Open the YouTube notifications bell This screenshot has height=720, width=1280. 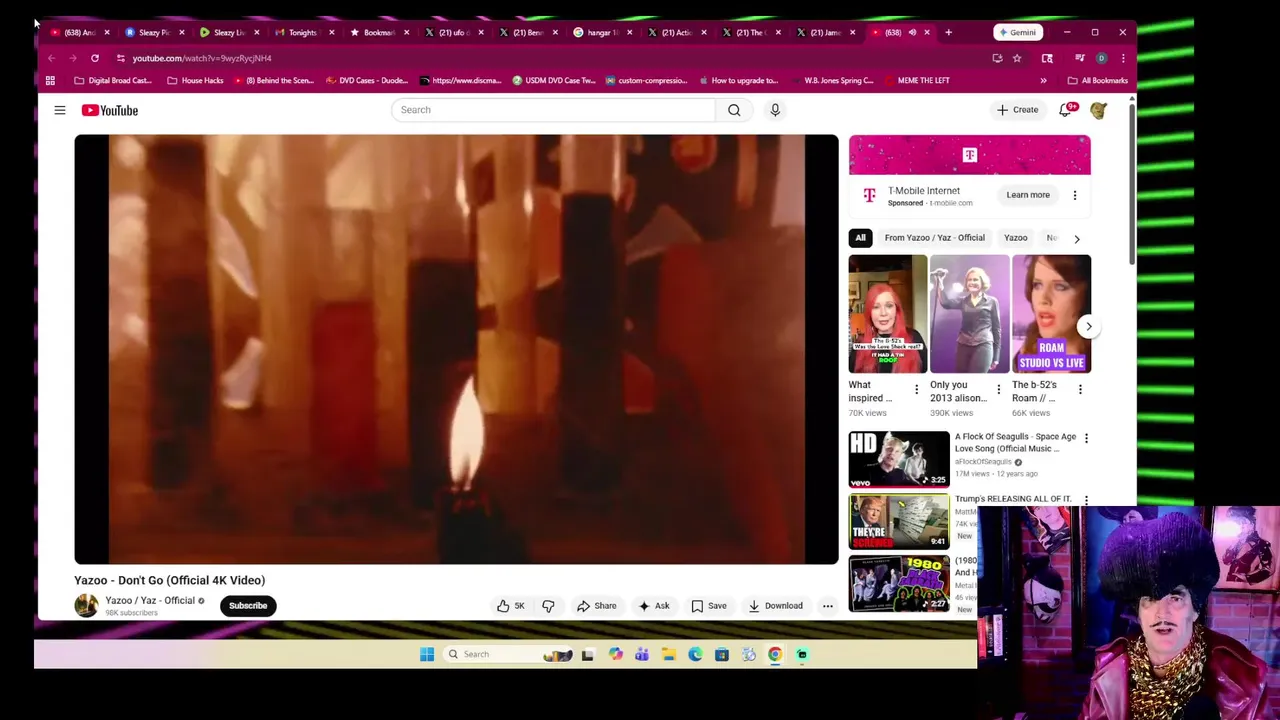click(x=1066, y=110)
